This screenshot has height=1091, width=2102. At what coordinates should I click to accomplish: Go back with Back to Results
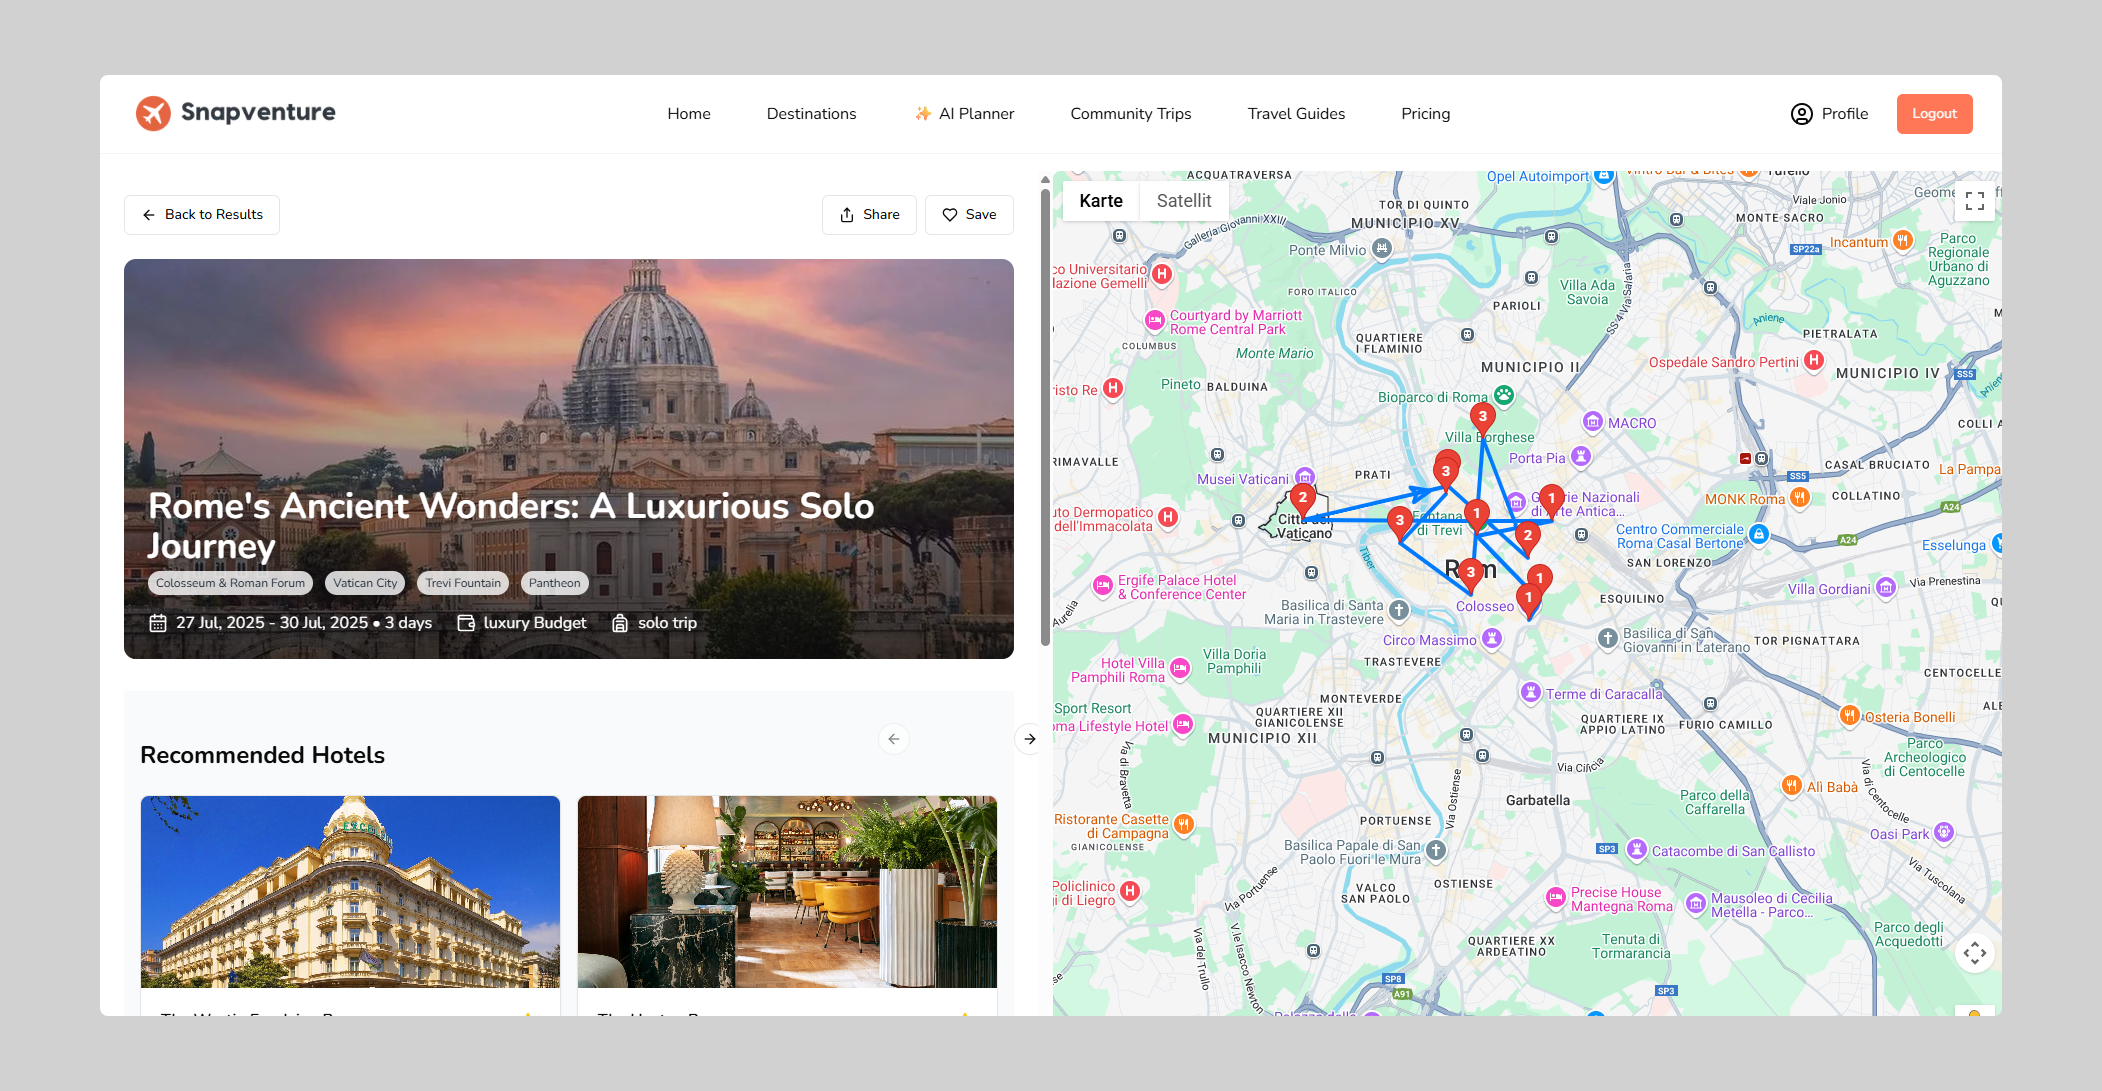[x=202, y=215]
